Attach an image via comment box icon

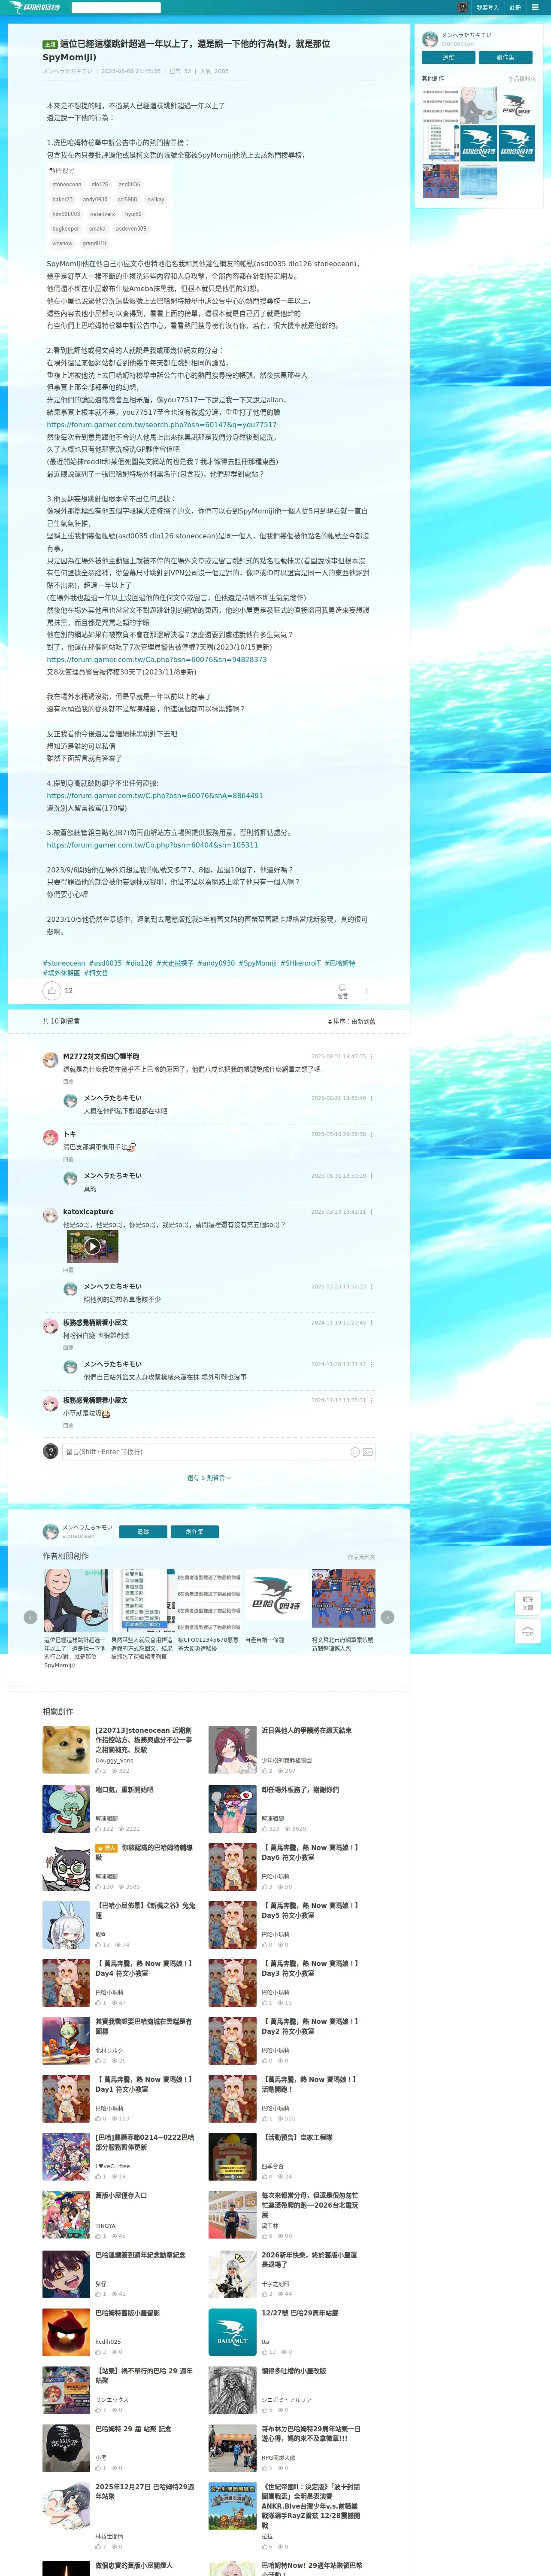coord(368,1451)
